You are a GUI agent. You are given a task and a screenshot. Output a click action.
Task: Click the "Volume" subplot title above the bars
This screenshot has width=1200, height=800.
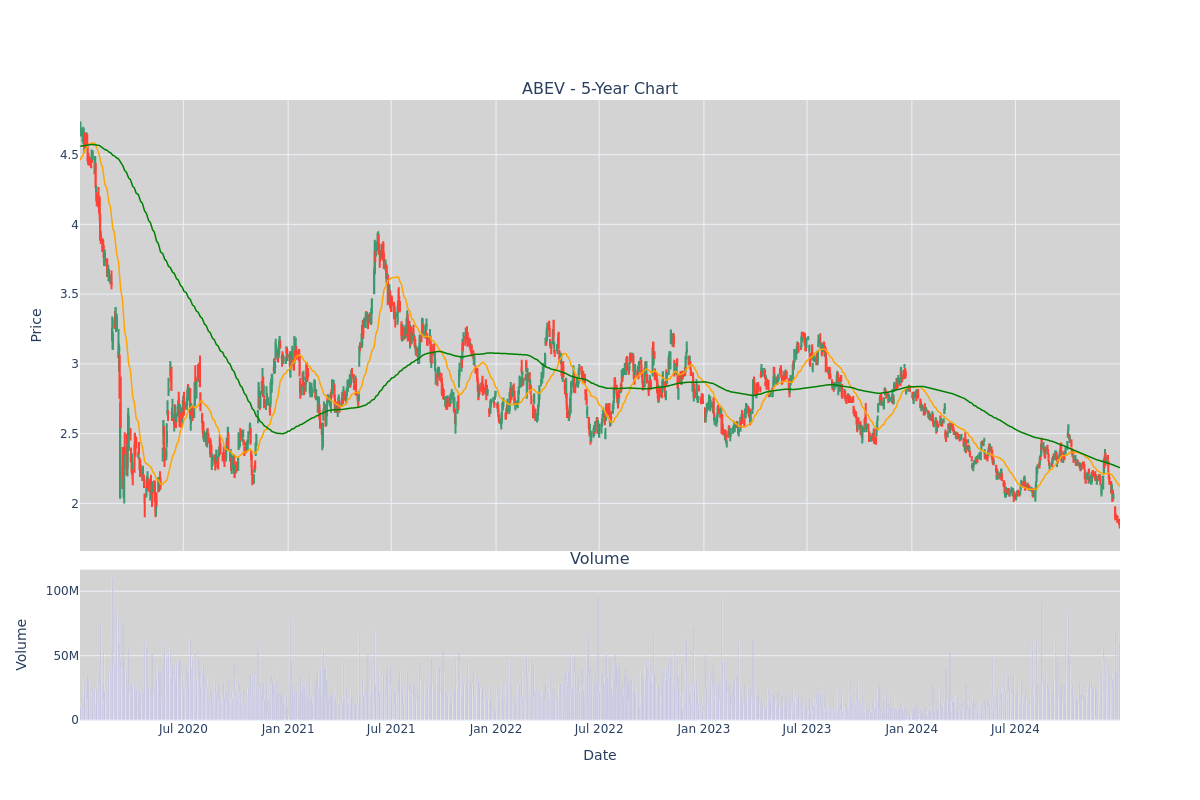point(600,559)
